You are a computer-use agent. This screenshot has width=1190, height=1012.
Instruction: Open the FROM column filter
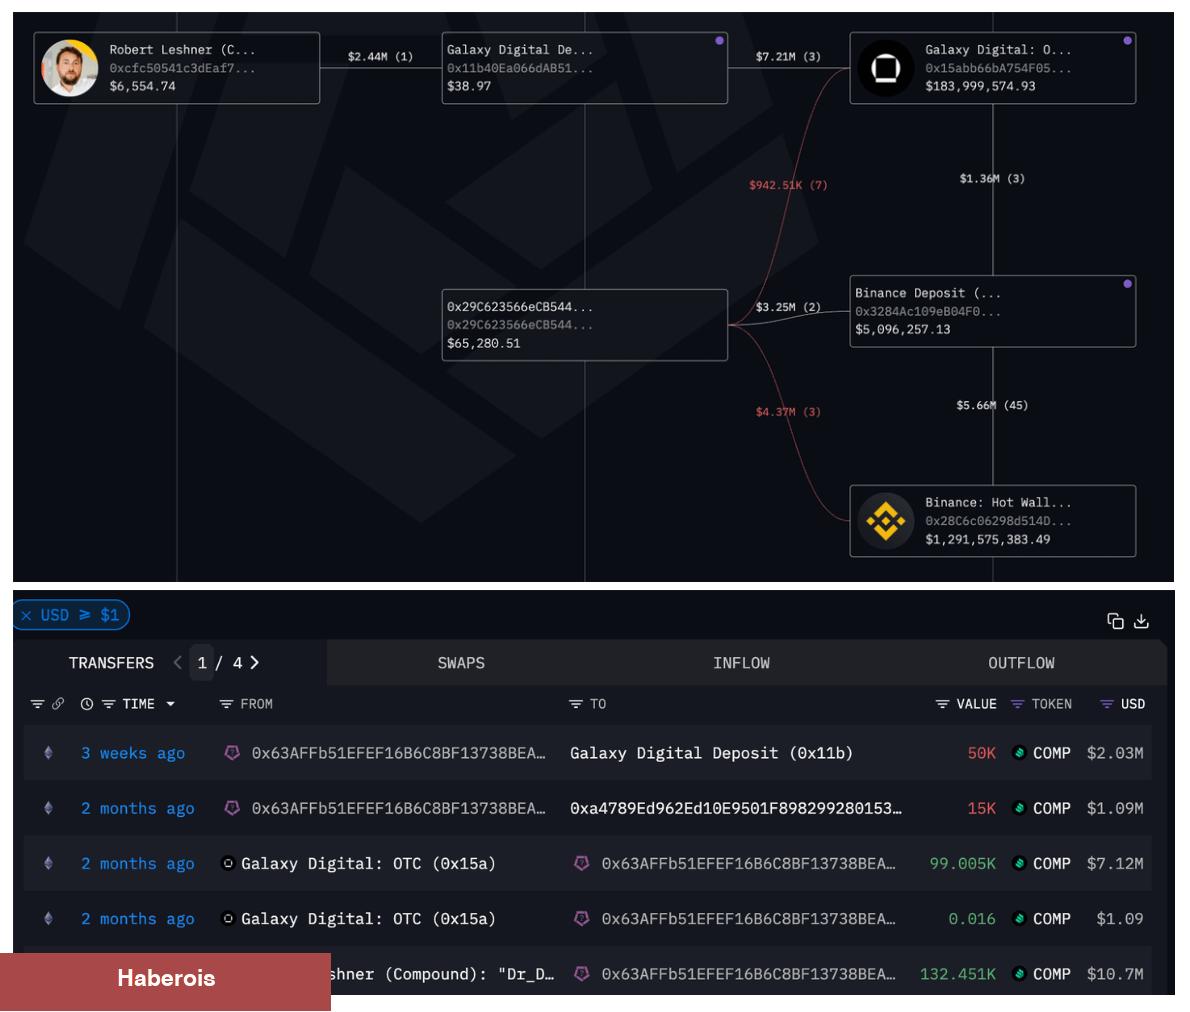(x=226, y=704)
